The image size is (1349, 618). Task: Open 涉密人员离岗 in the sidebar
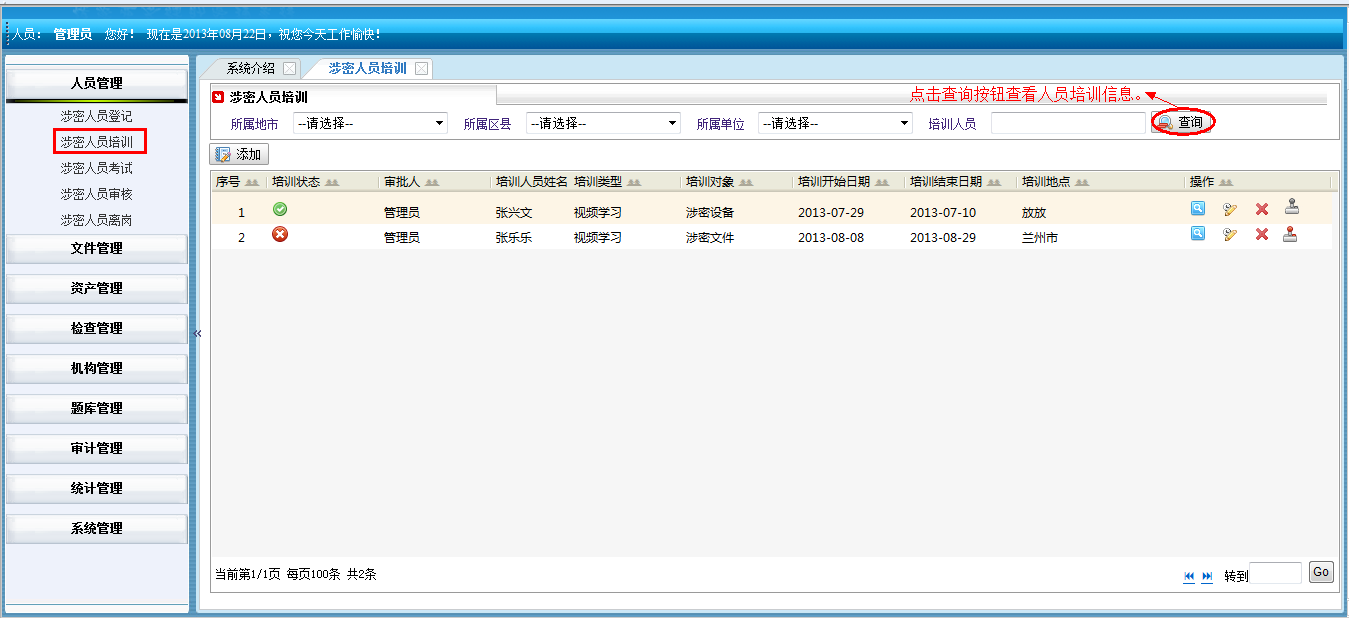[x=96, y=220]
